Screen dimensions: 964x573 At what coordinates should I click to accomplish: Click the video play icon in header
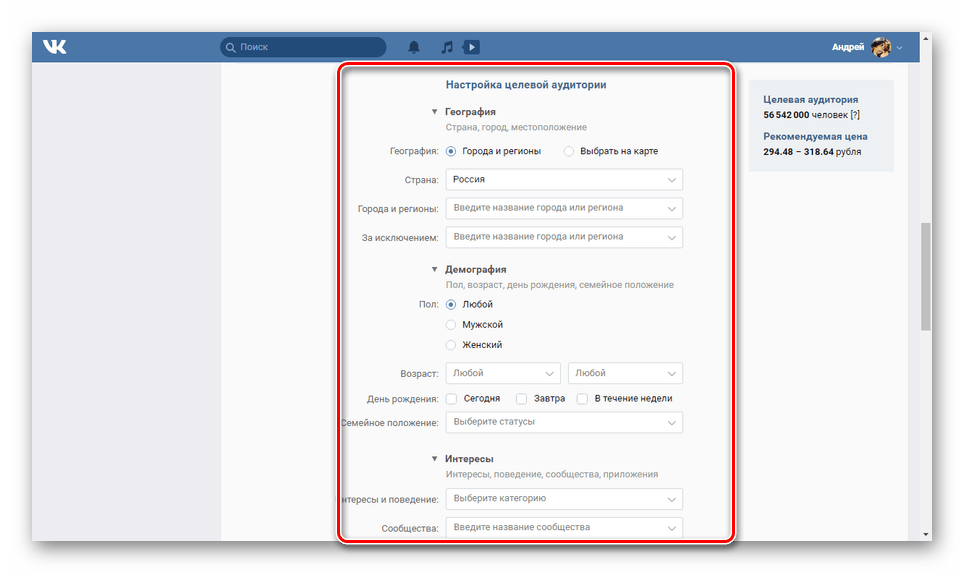tap(472, 47)
